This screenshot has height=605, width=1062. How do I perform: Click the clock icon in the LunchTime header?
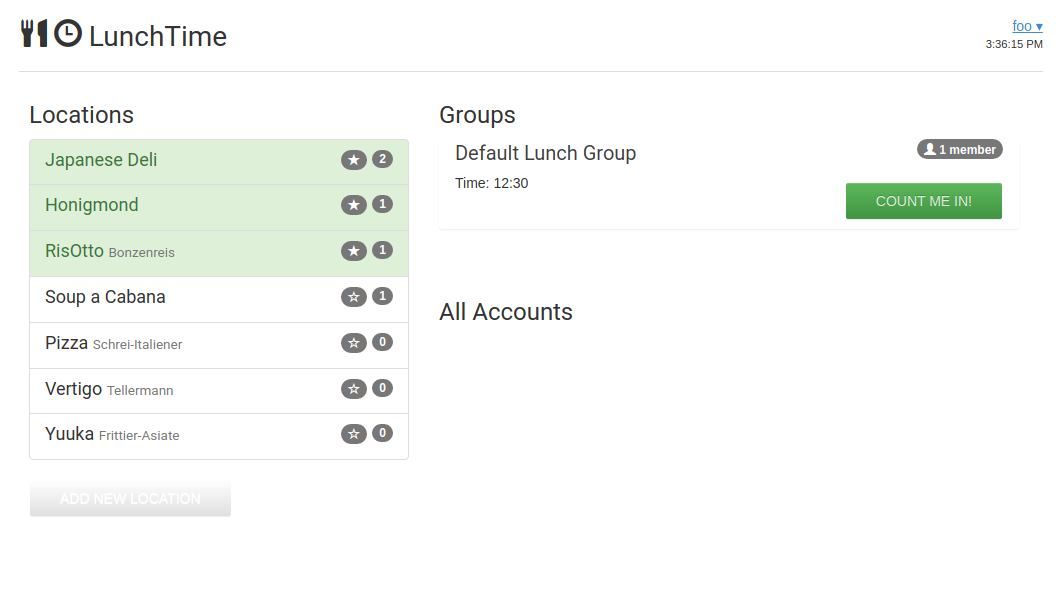(68, 33)
